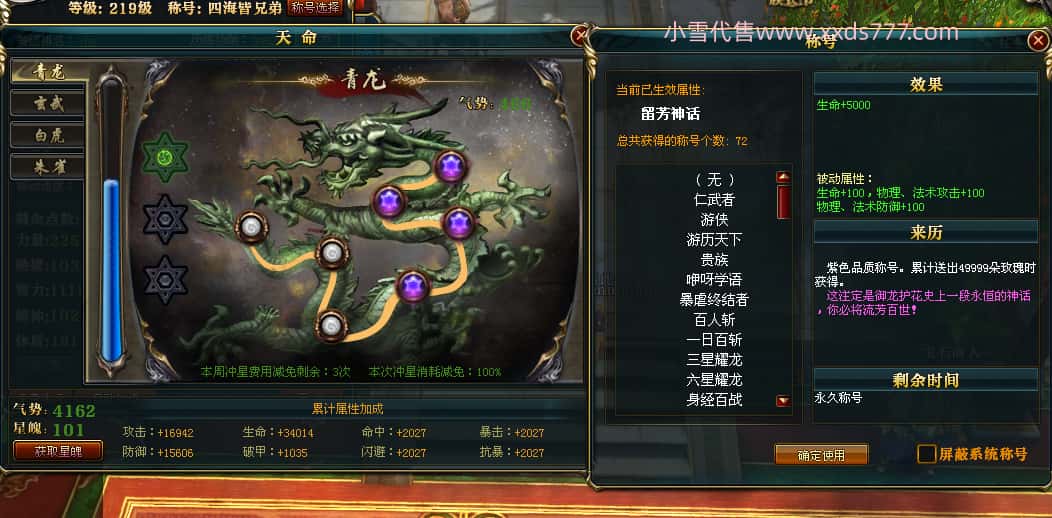Screen dimensions: 1052x518
Task: Switch to the 玄武 tab
Action: coord(48,103)
